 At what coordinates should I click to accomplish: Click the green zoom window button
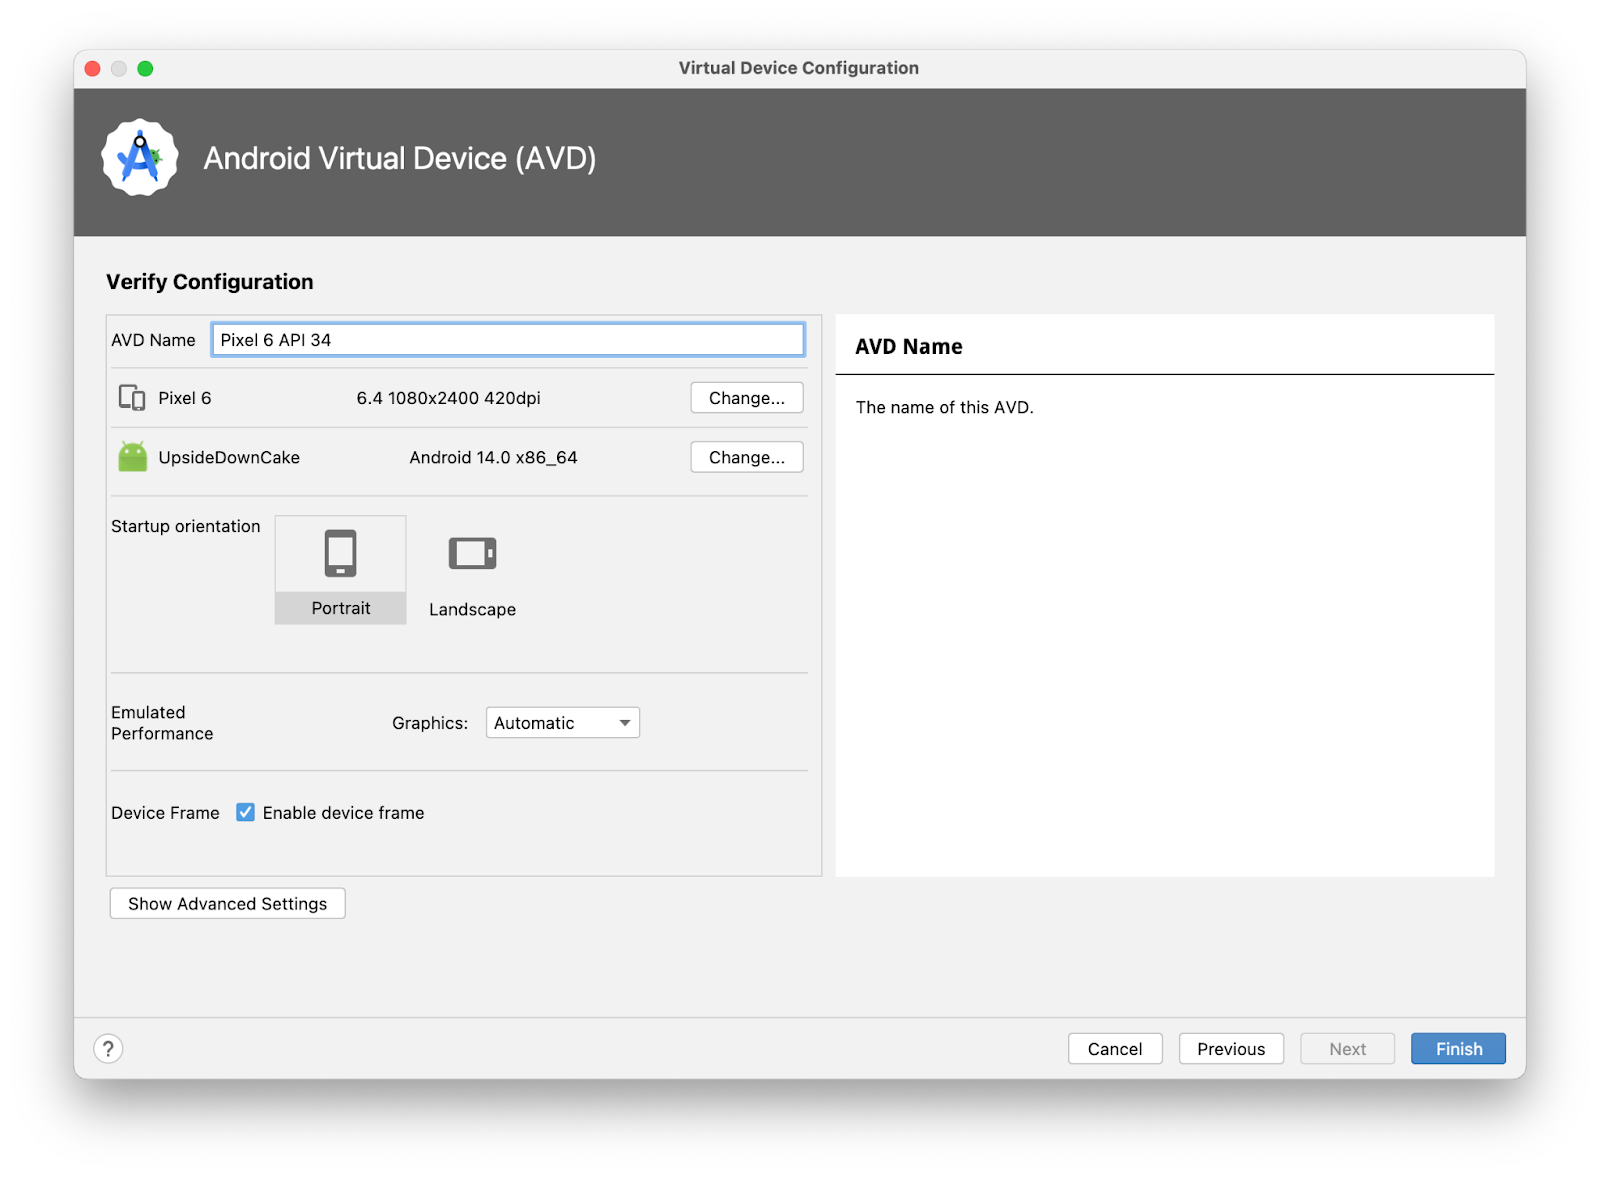145,68
